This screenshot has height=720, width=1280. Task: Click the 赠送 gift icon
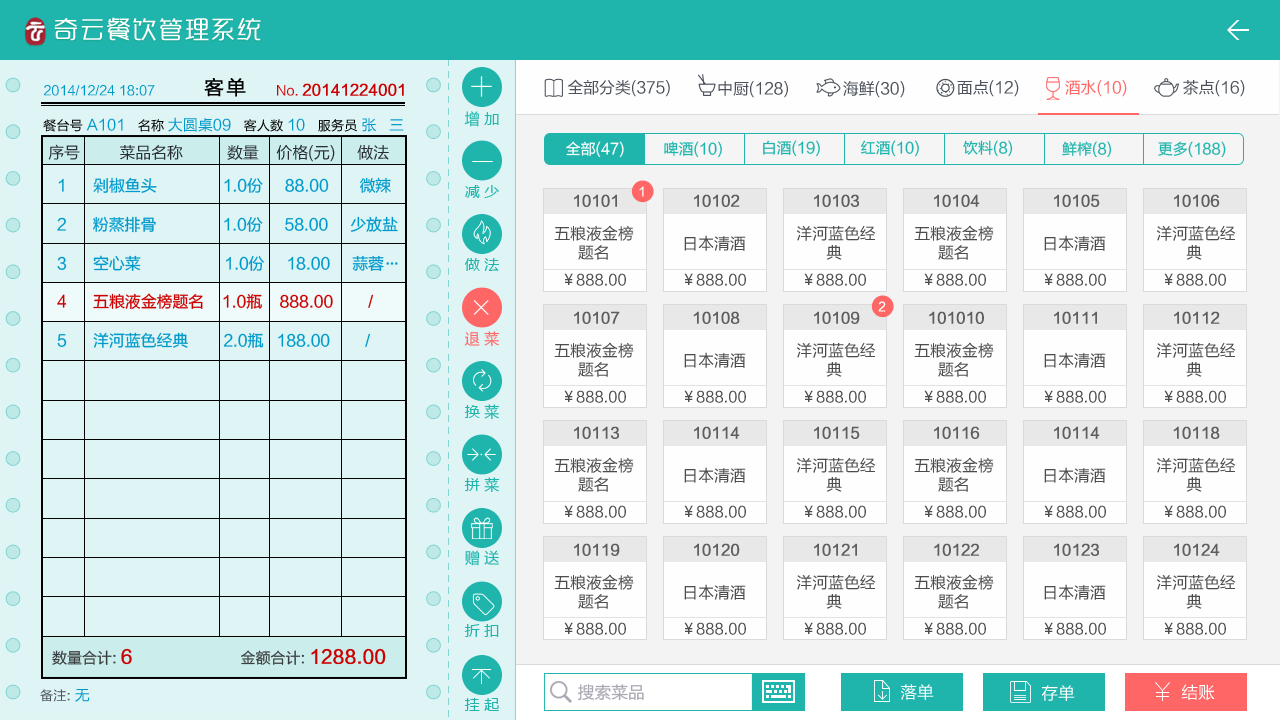(x=482, y=528)
